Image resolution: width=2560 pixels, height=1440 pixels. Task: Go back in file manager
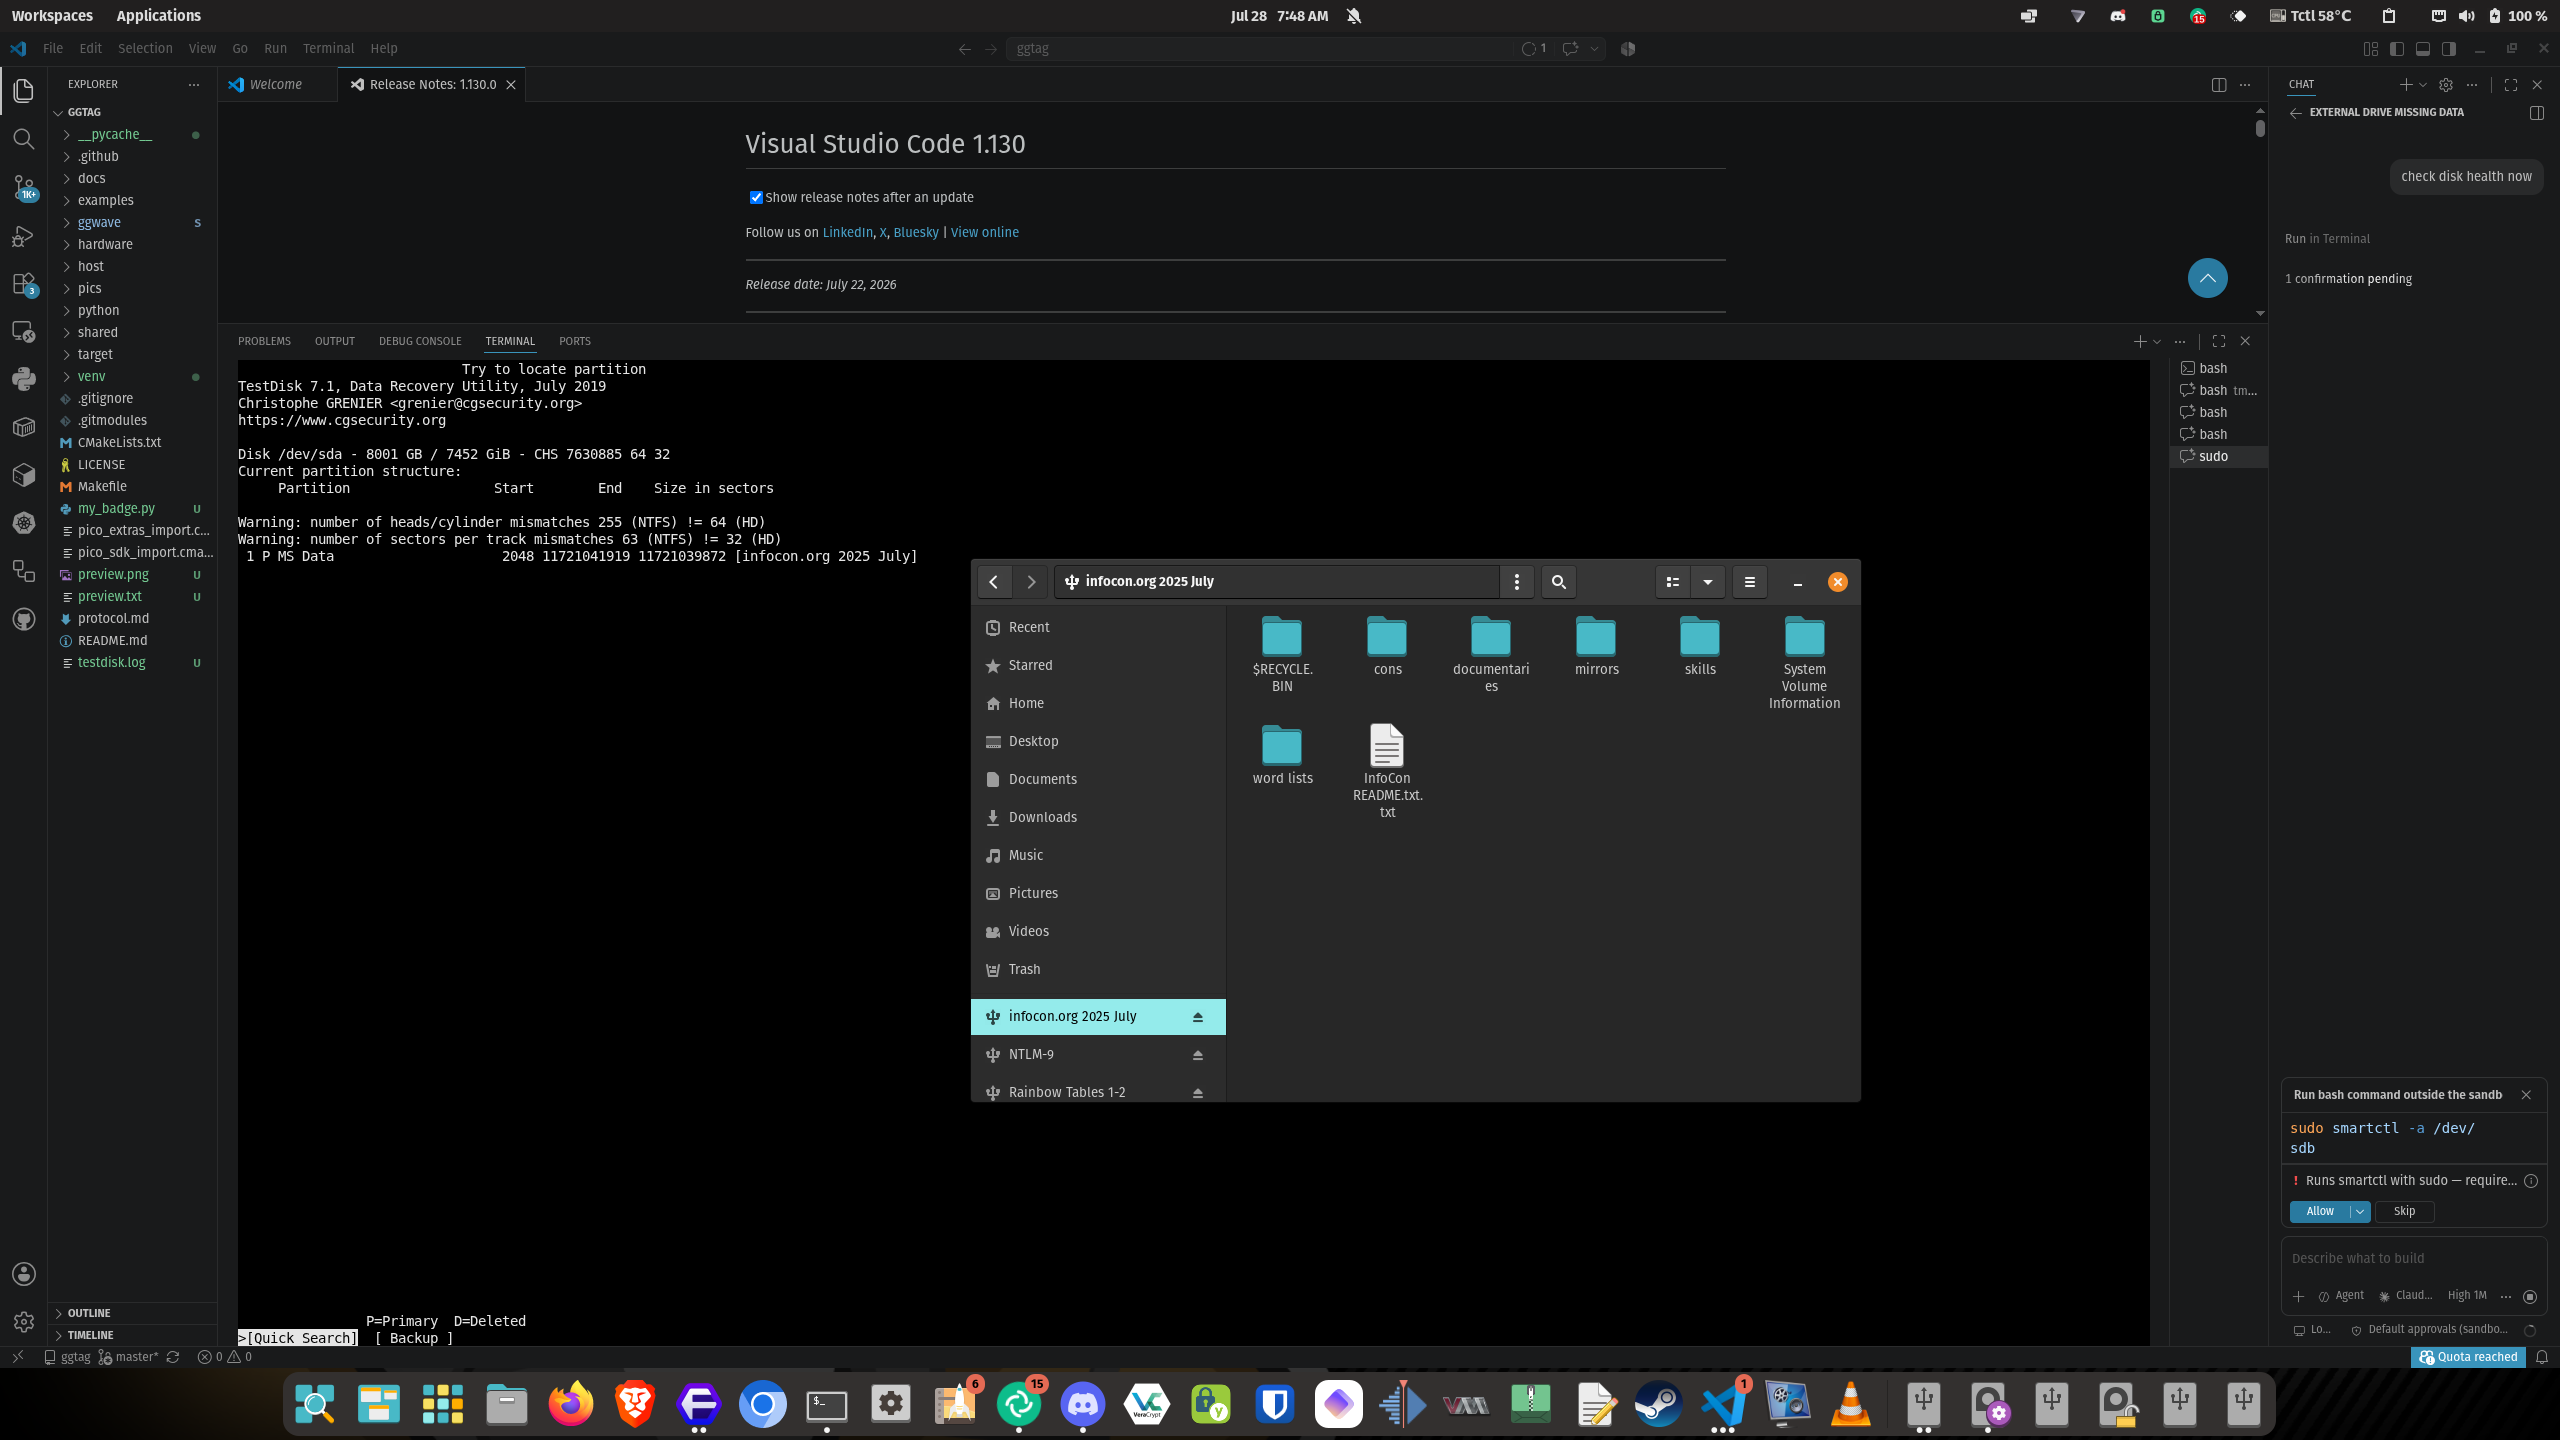pyautogui.click(x=993, y=582)
